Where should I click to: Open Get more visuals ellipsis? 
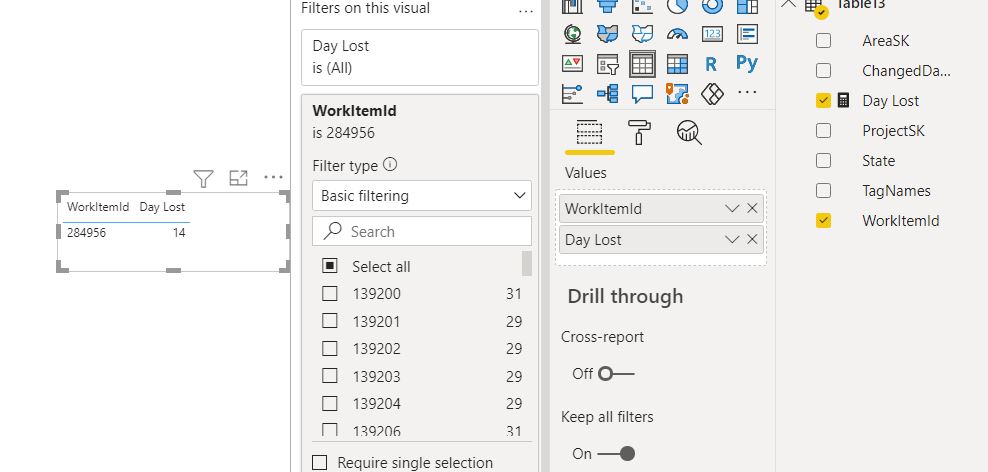point(747,93)
